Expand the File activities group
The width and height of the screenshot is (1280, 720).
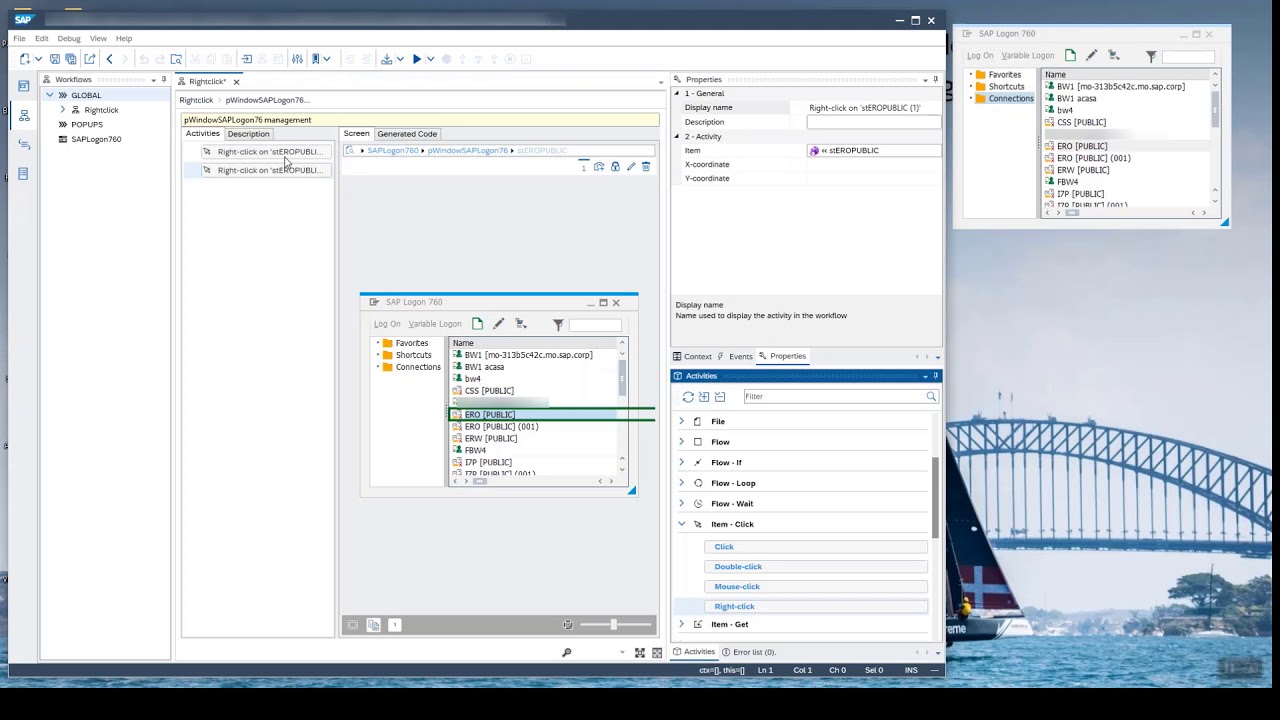click(x=682, y=421)
